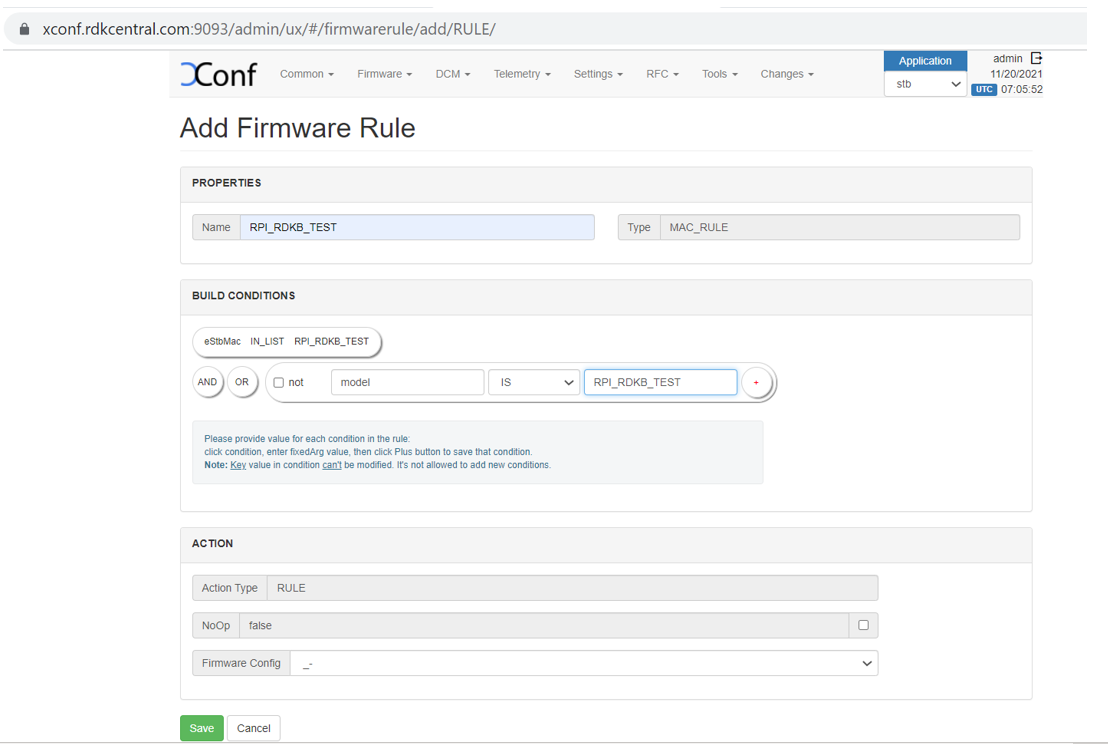This screenshot has height=744, width=1108.
Task: Click the eStbMac IN_LIST condition pill
Action: pyautogui.click(x=286, y=341)
